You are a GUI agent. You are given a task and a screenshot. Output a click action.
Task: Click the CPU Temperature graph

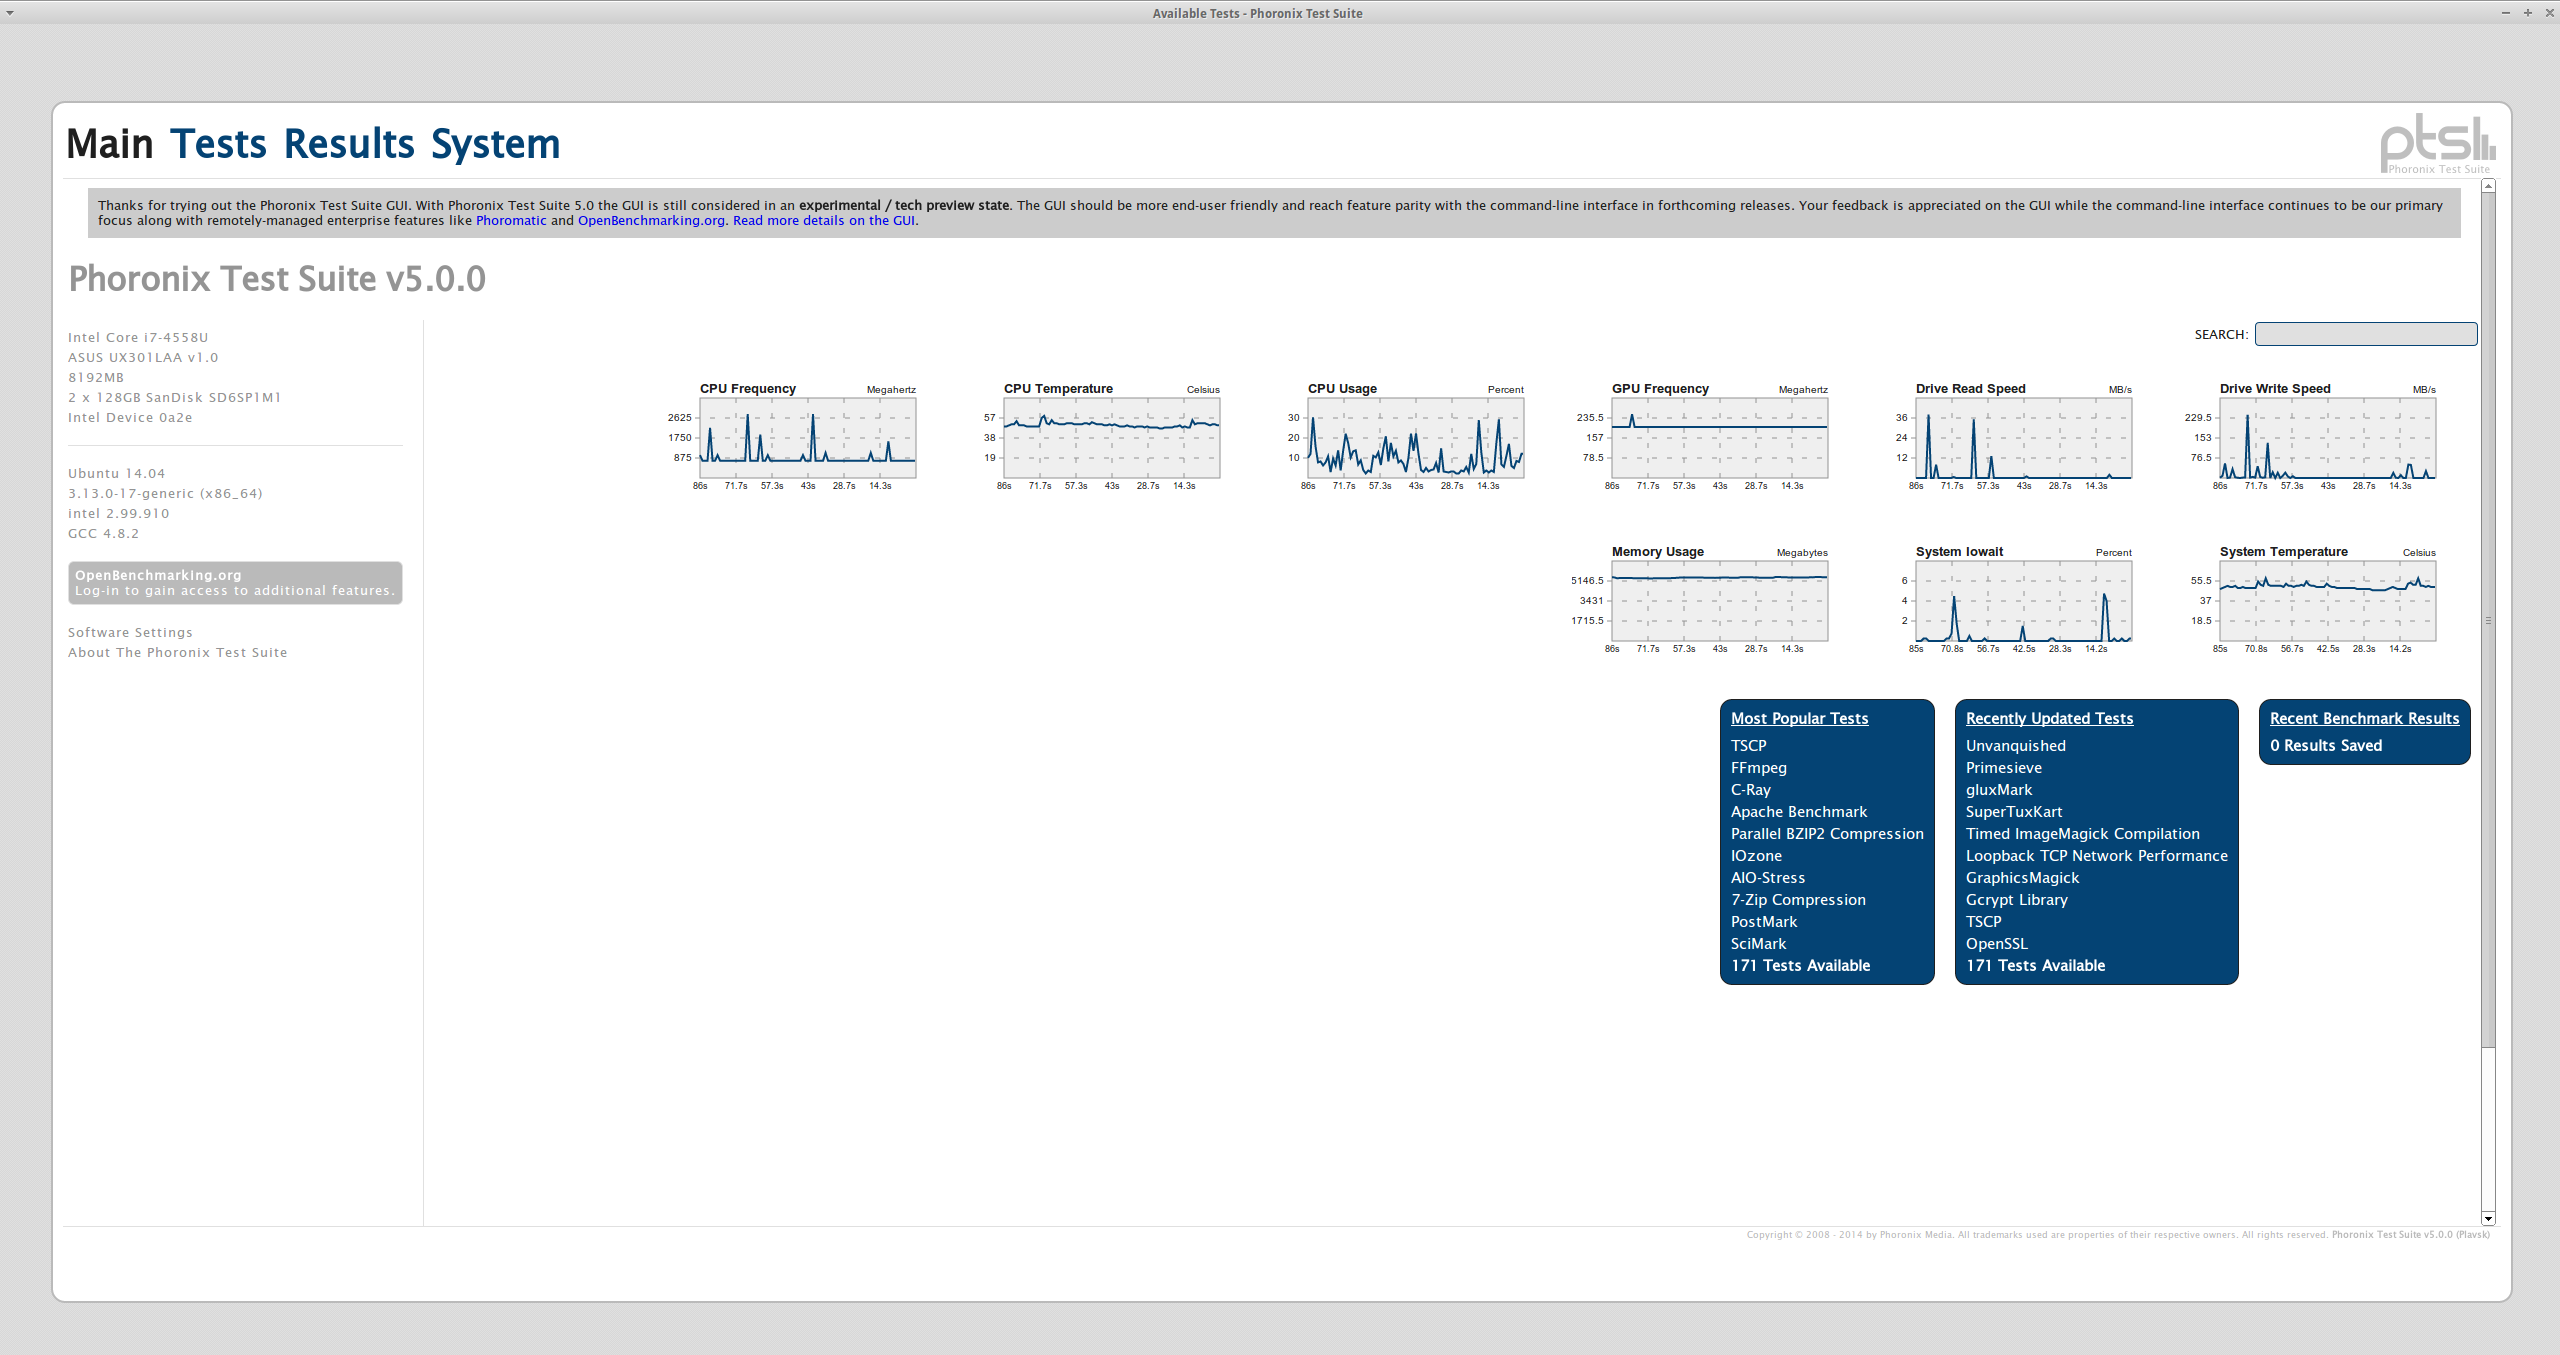(x=1111, y=438)
